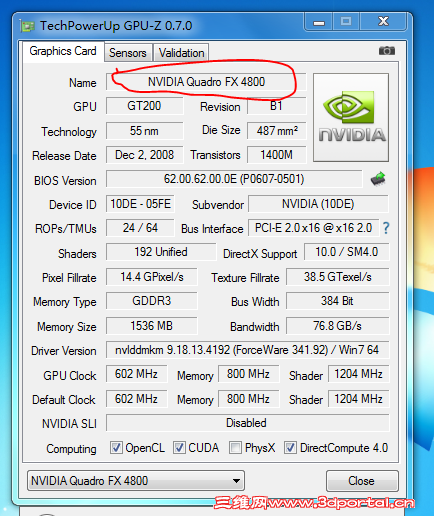The height and width of the screenshot is (516, 434).
Task: Switch to the Sensors tab
Action: (x=128, y=53)
